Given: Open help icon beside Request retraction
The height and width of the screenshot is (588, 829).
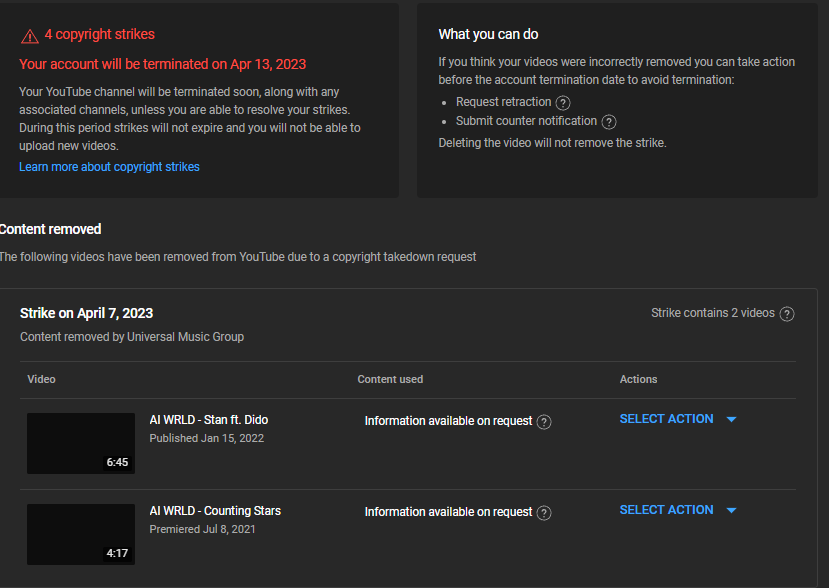Looking at the screenshot, I should coord(563,103).
